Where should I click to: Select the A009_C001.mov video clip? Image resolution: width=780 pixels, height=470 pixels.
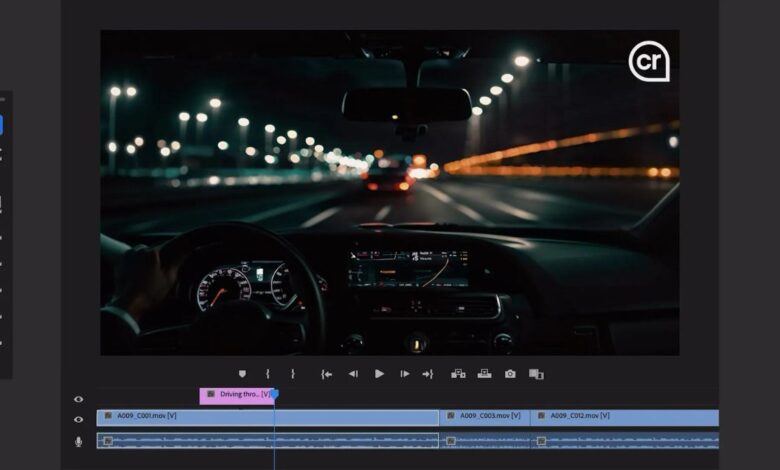point(268,418)
